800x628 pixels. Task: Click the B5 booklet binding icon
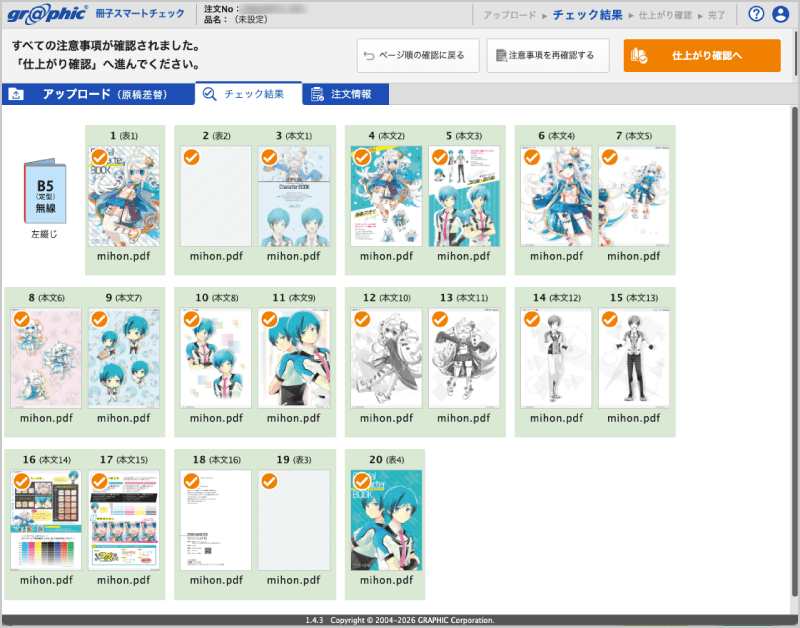[x=45, y=191]
